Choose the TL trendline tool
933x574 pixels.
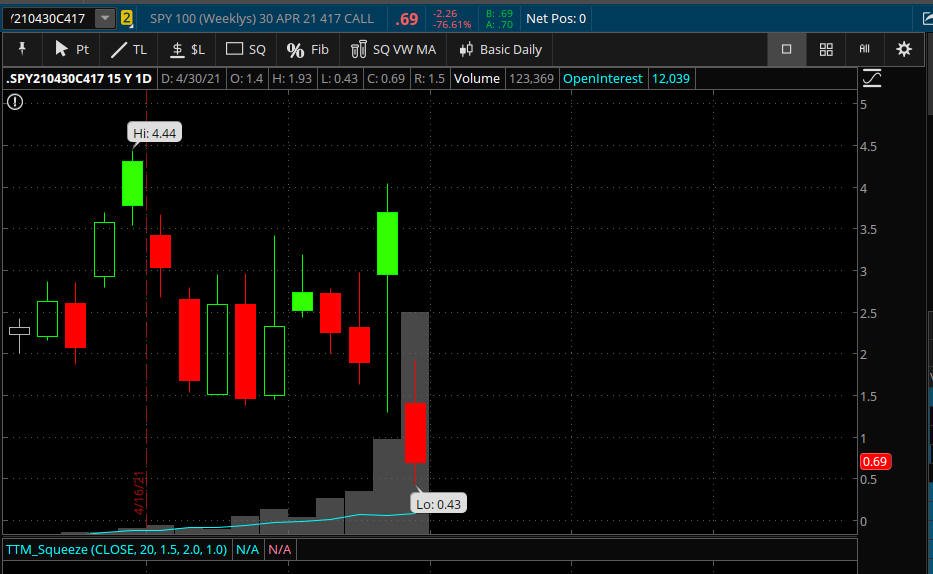[x=129, y=49]
